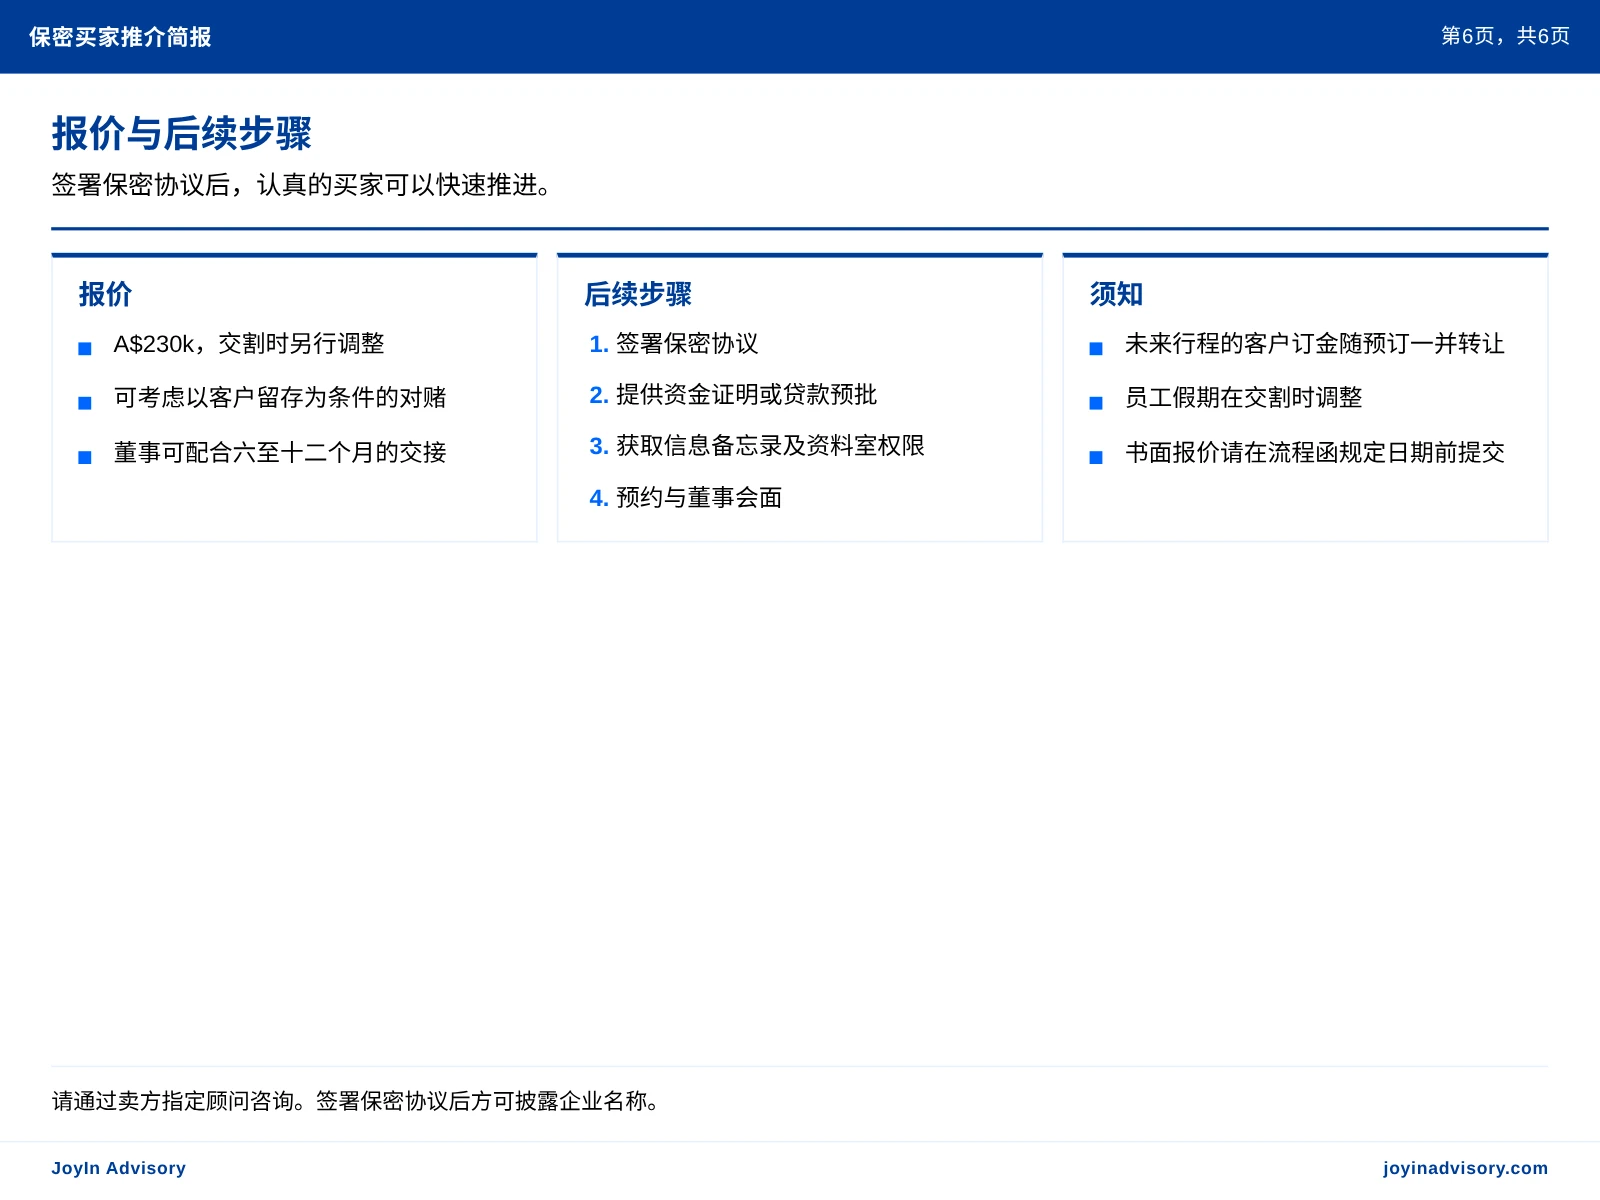Click the page indicator "第6页，共6页"

coord(1505,36)
